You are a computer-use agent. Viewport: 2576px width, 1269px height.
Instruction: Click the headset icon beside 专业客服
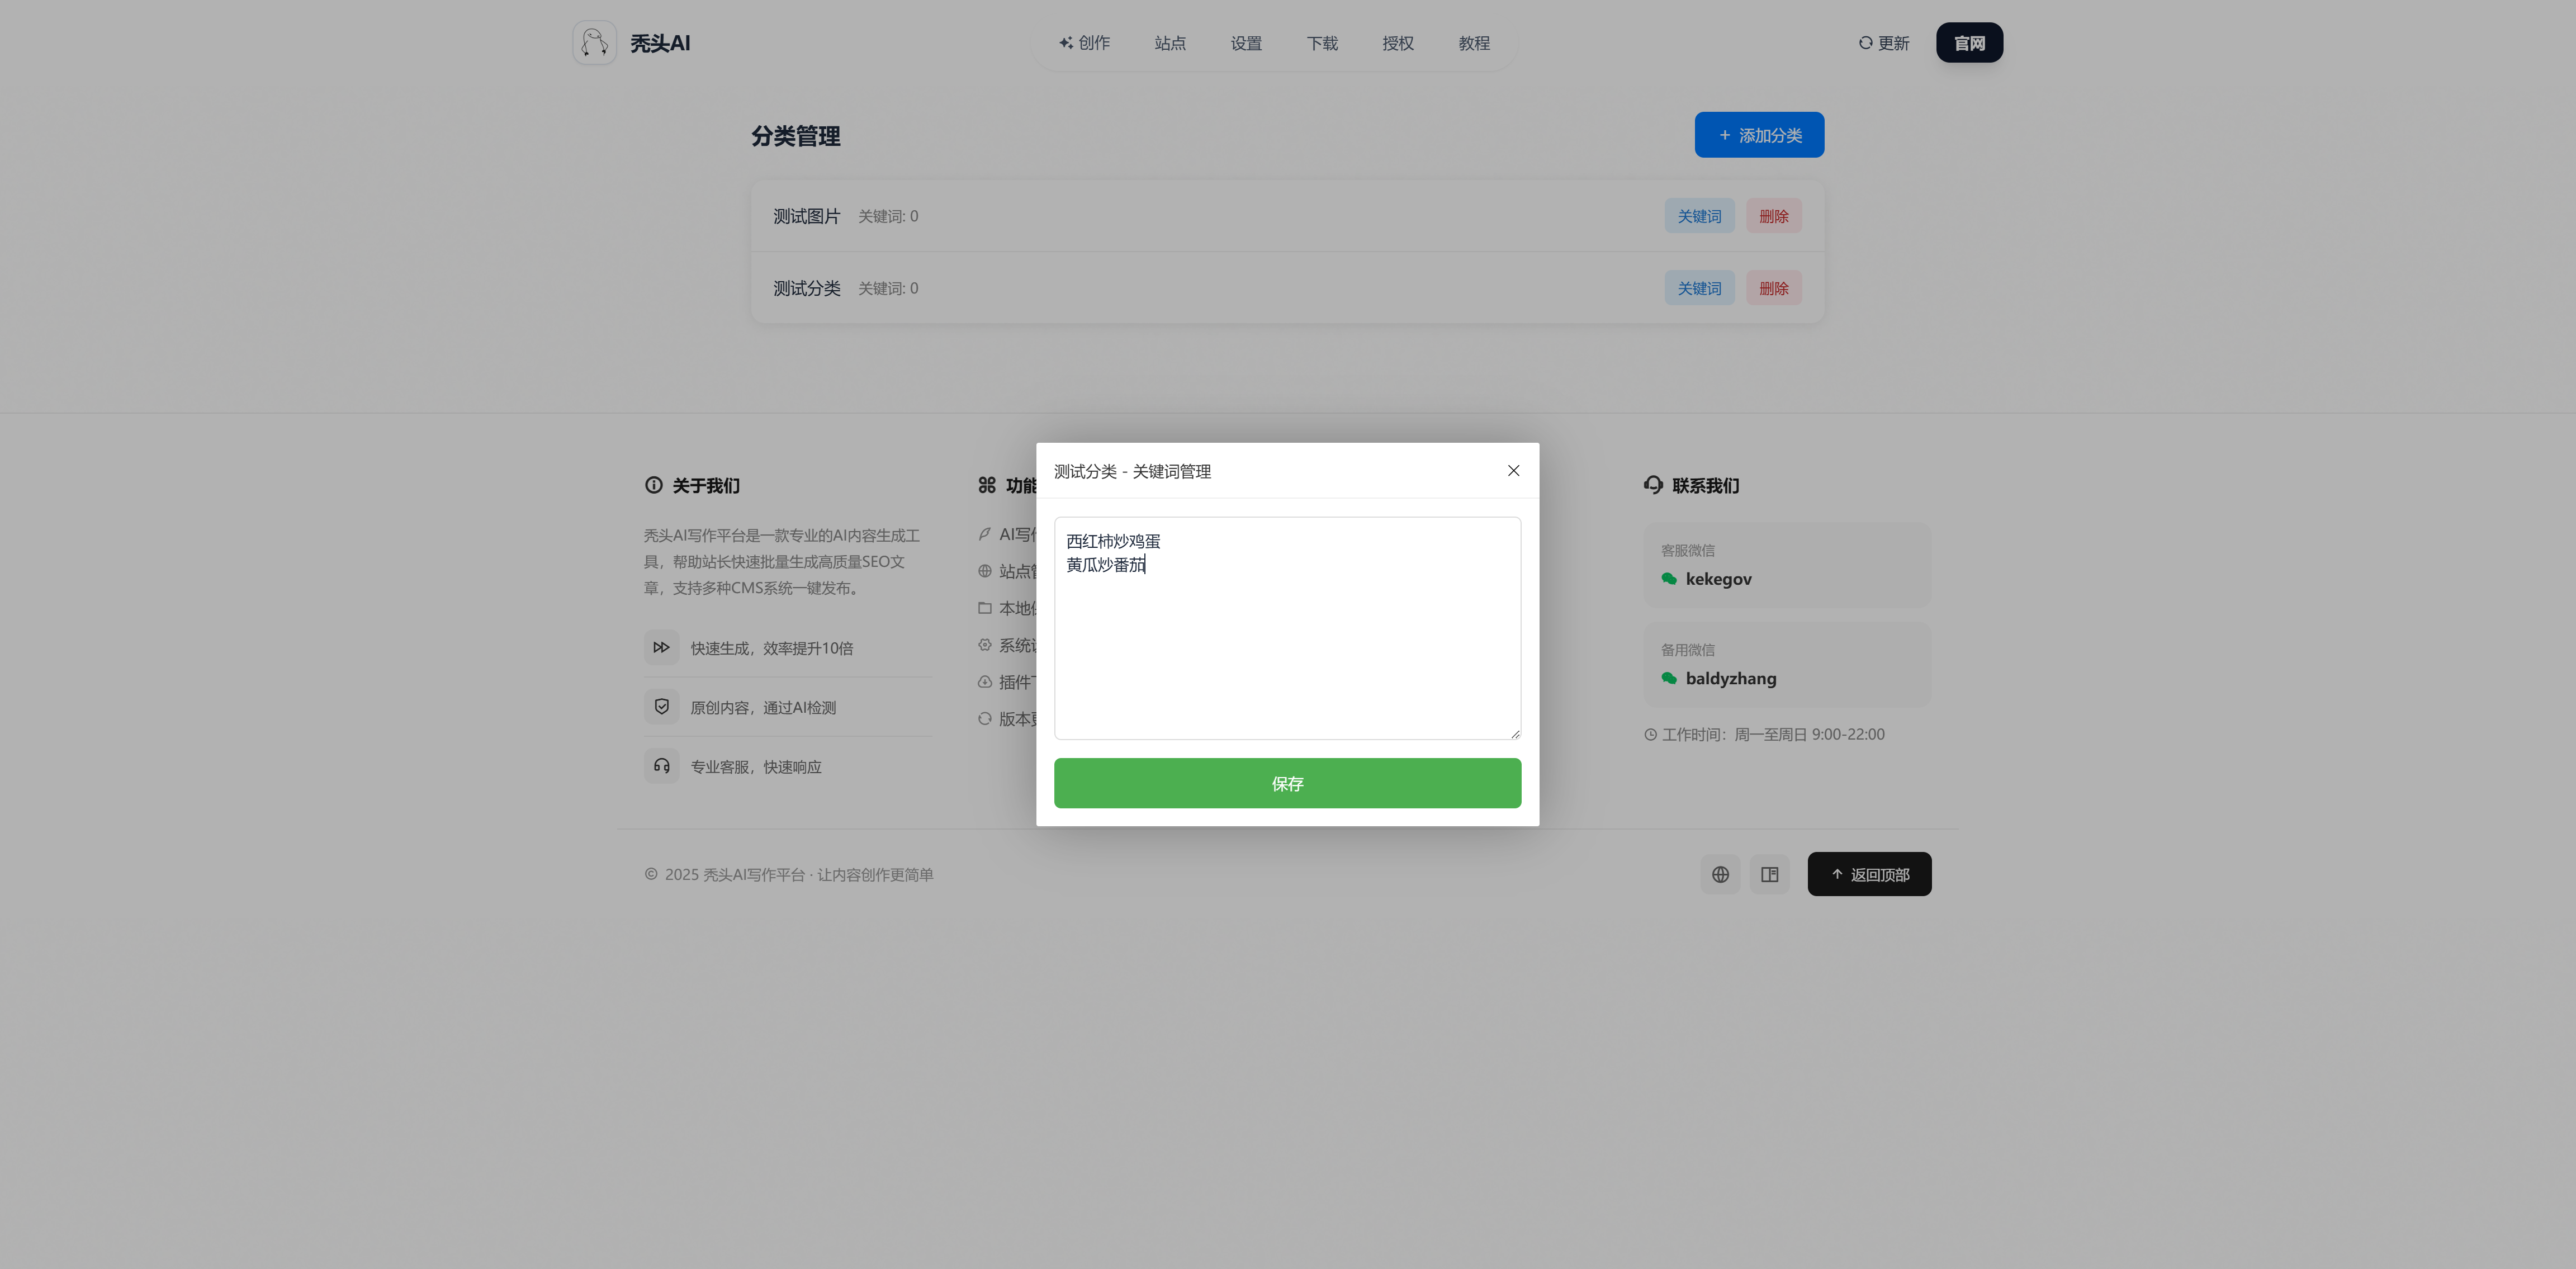click(661, 766)
